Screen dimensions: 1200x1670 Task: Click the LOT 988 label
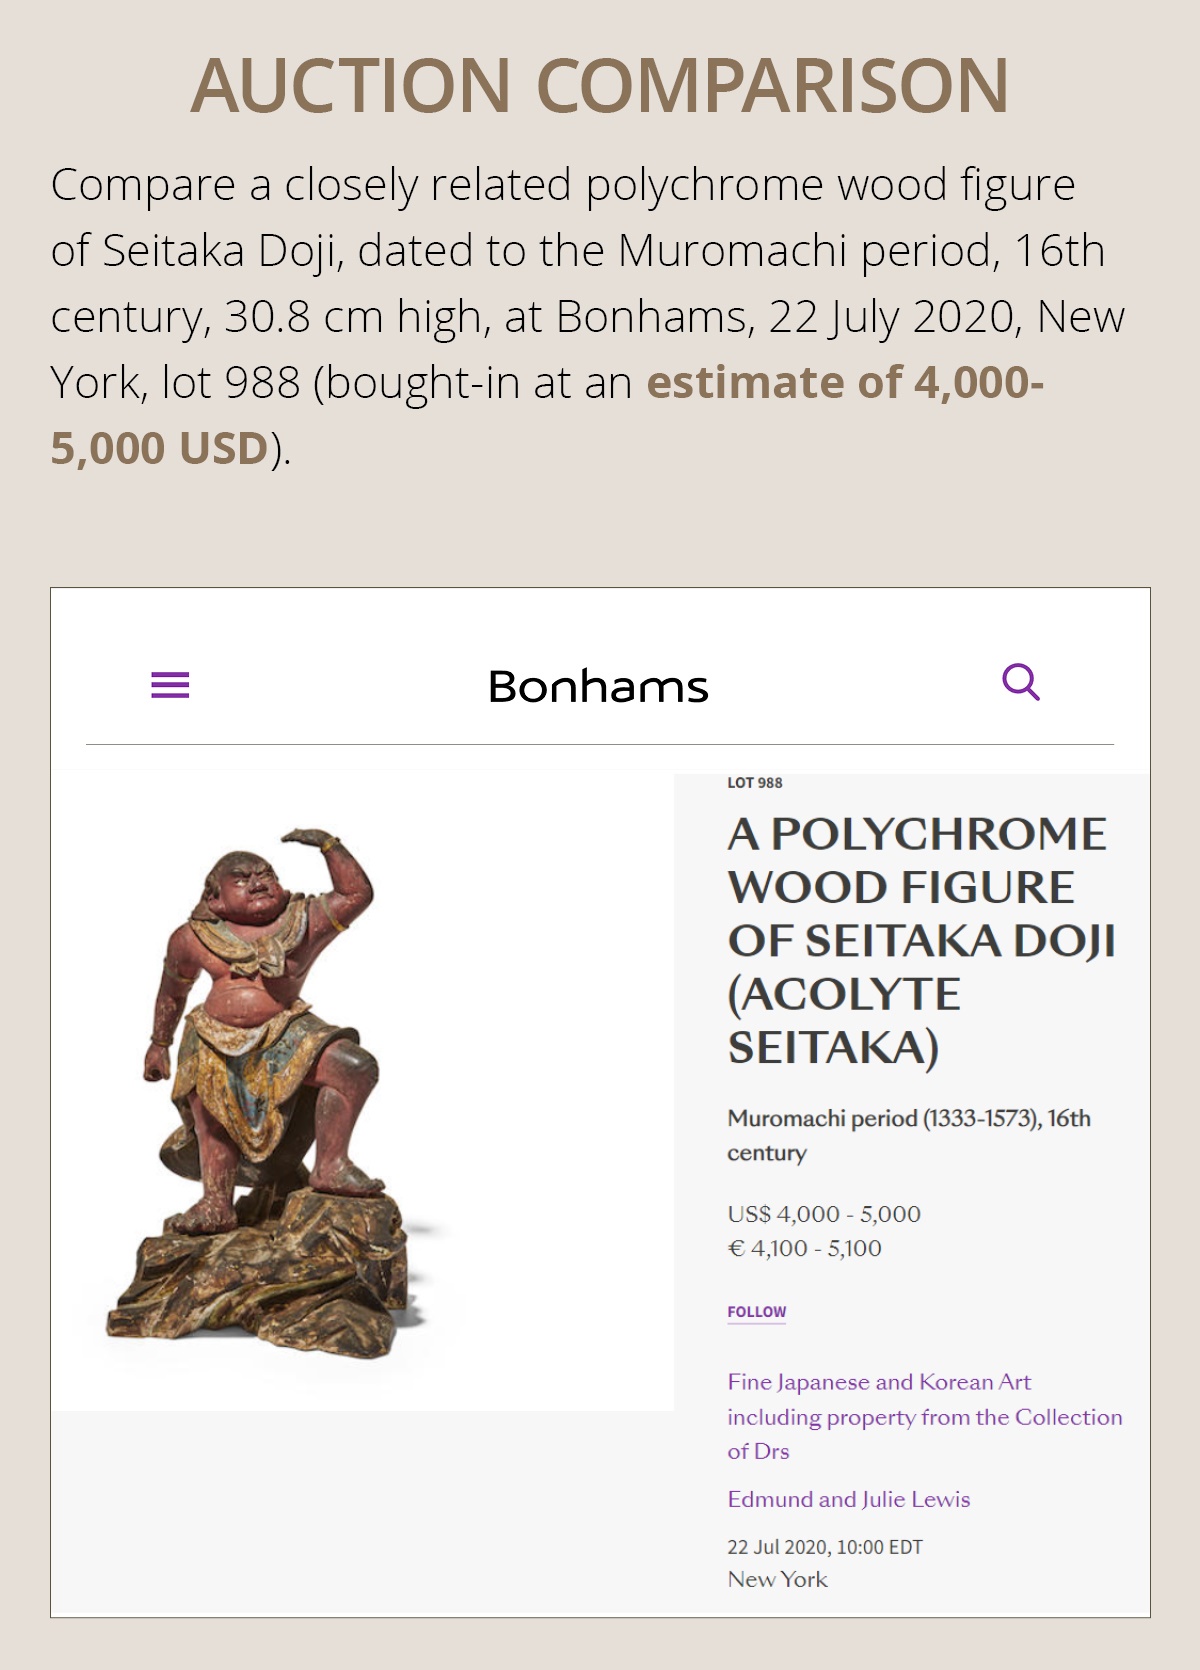pos(754,783)
